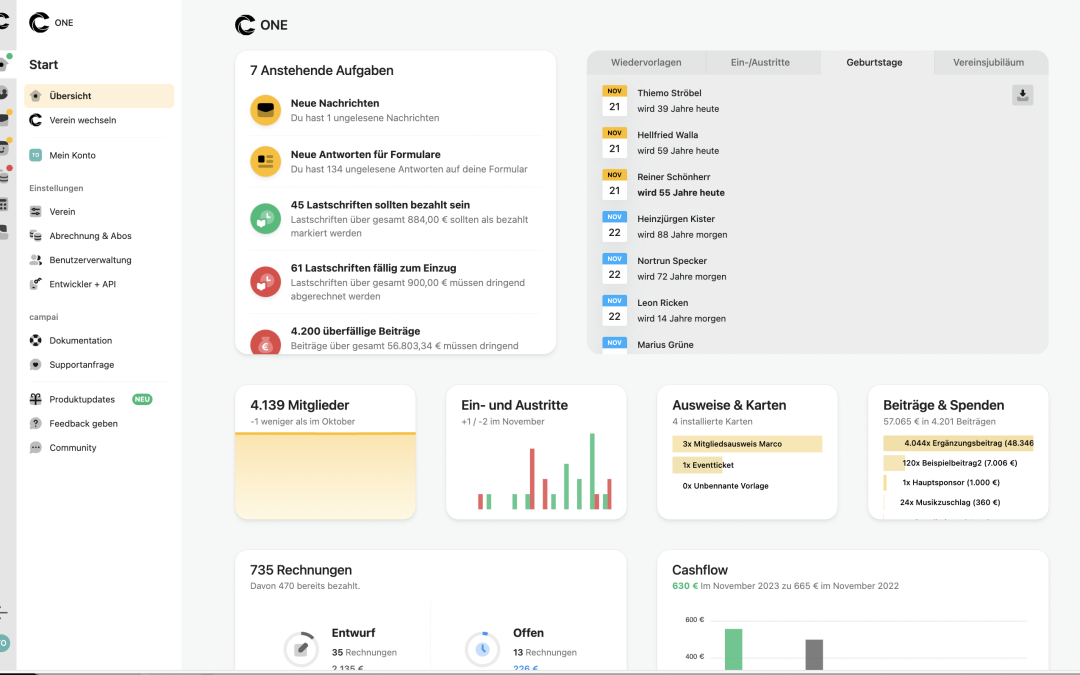Viewport: 1080px width, 675px height.
Task: Click the Produktupdates gift icon
Action: pyautogui.click(x=36, y=399)
